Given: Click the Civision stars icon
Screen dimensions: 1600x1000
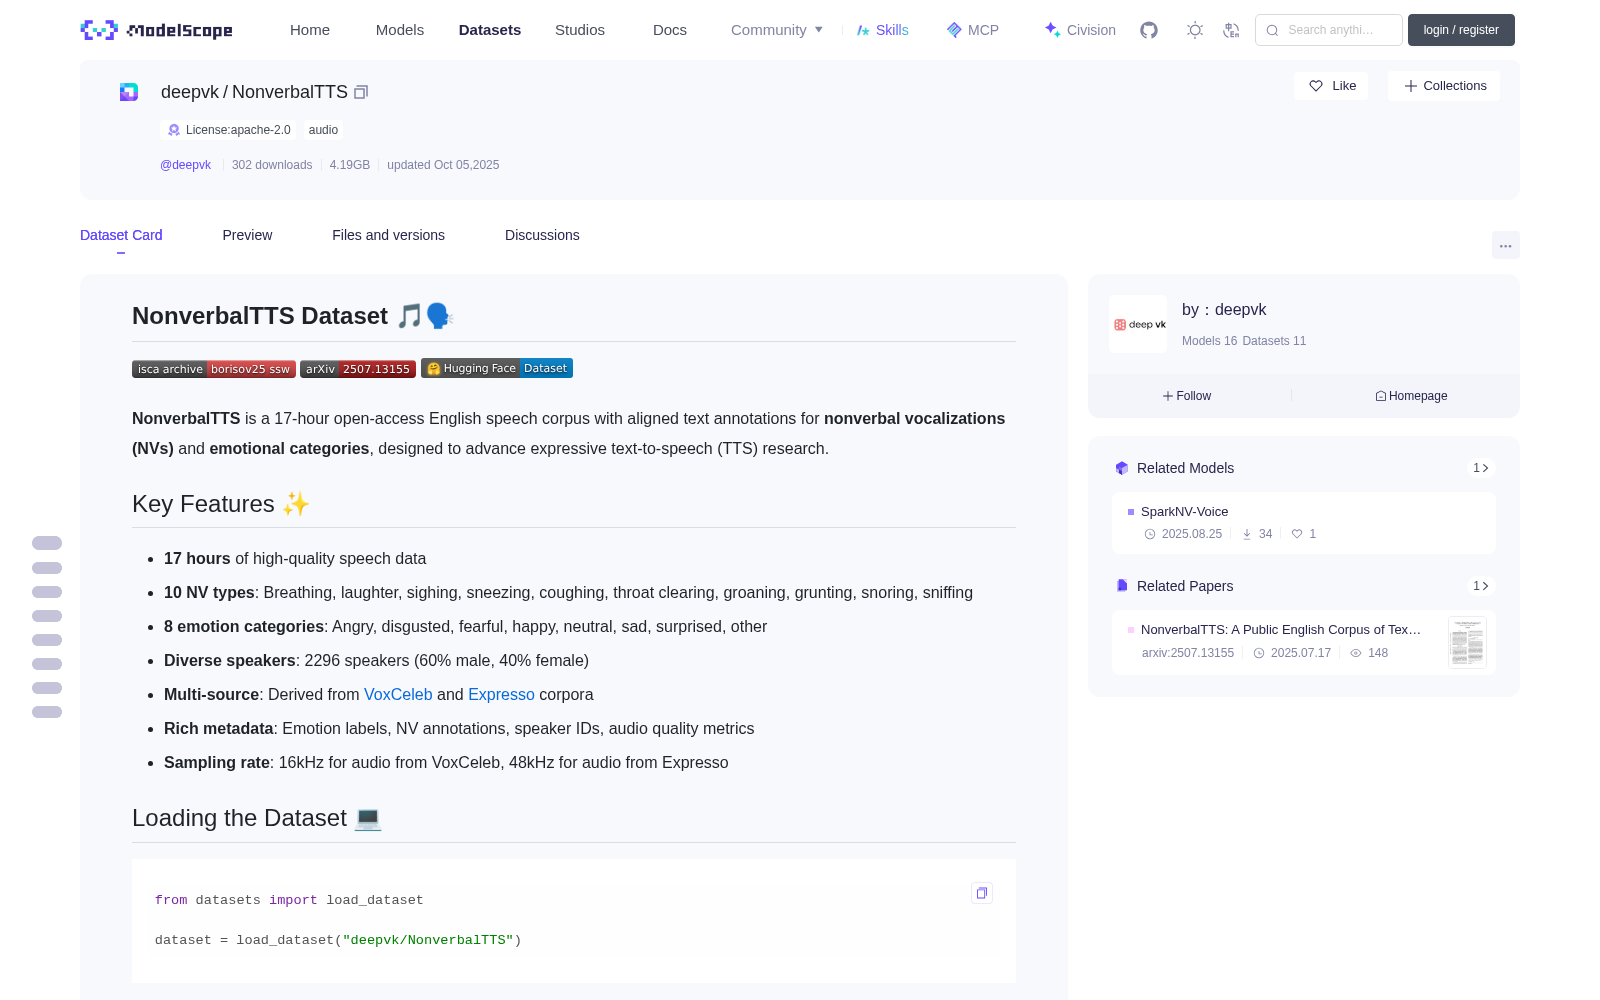Looking at the screenshot, I should [1053, 30].
